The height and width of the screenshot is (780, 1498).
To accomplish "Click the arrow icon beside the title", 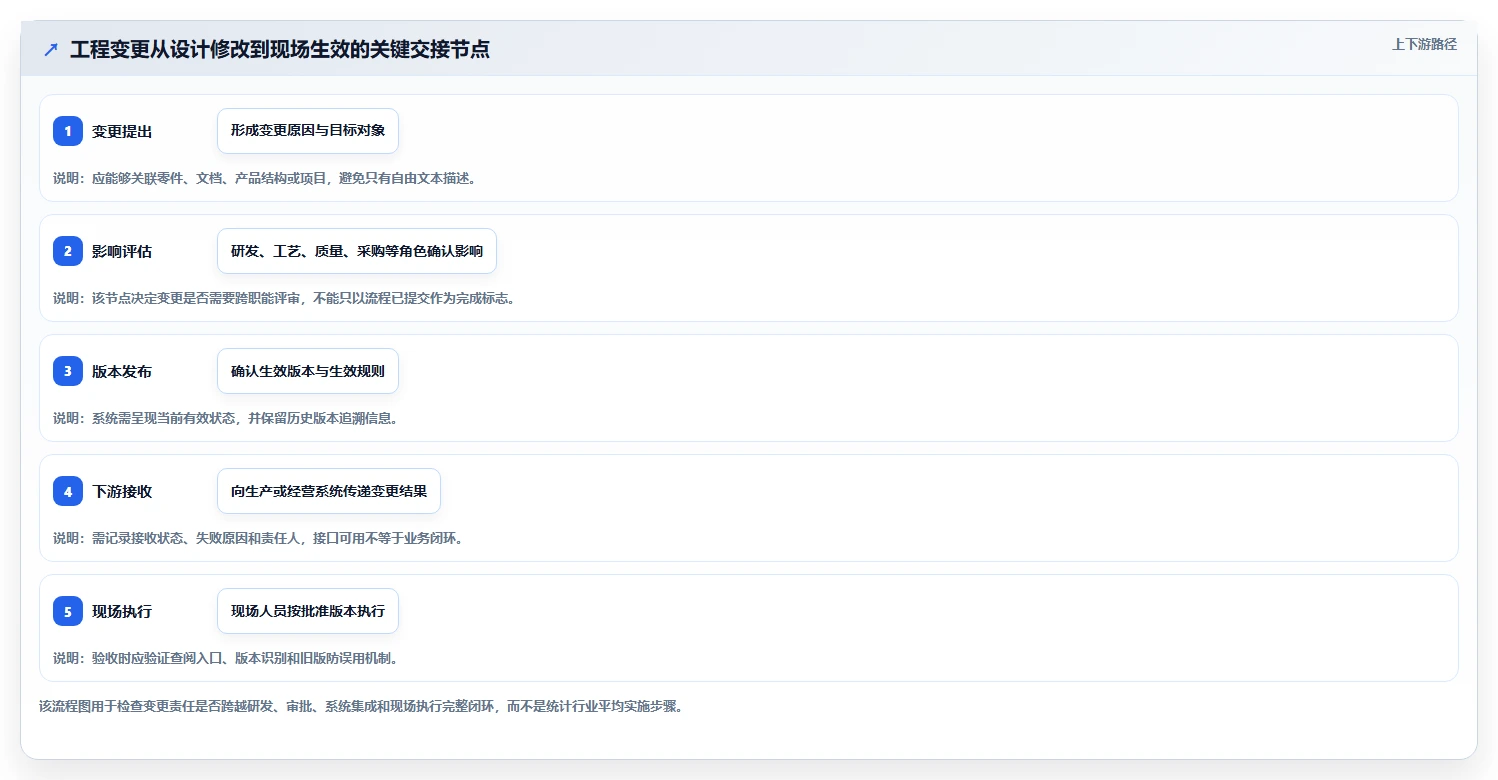I will pyautogui.click(x=51, y=49).
